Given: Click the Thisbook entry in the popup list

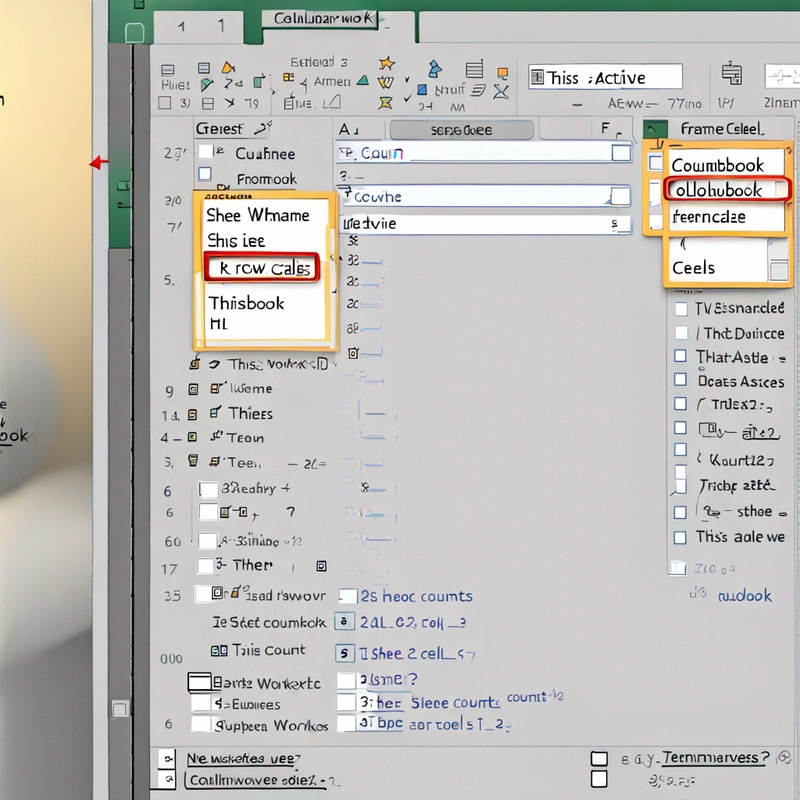Looking at the screenshot, I should [x=246, y=303].
